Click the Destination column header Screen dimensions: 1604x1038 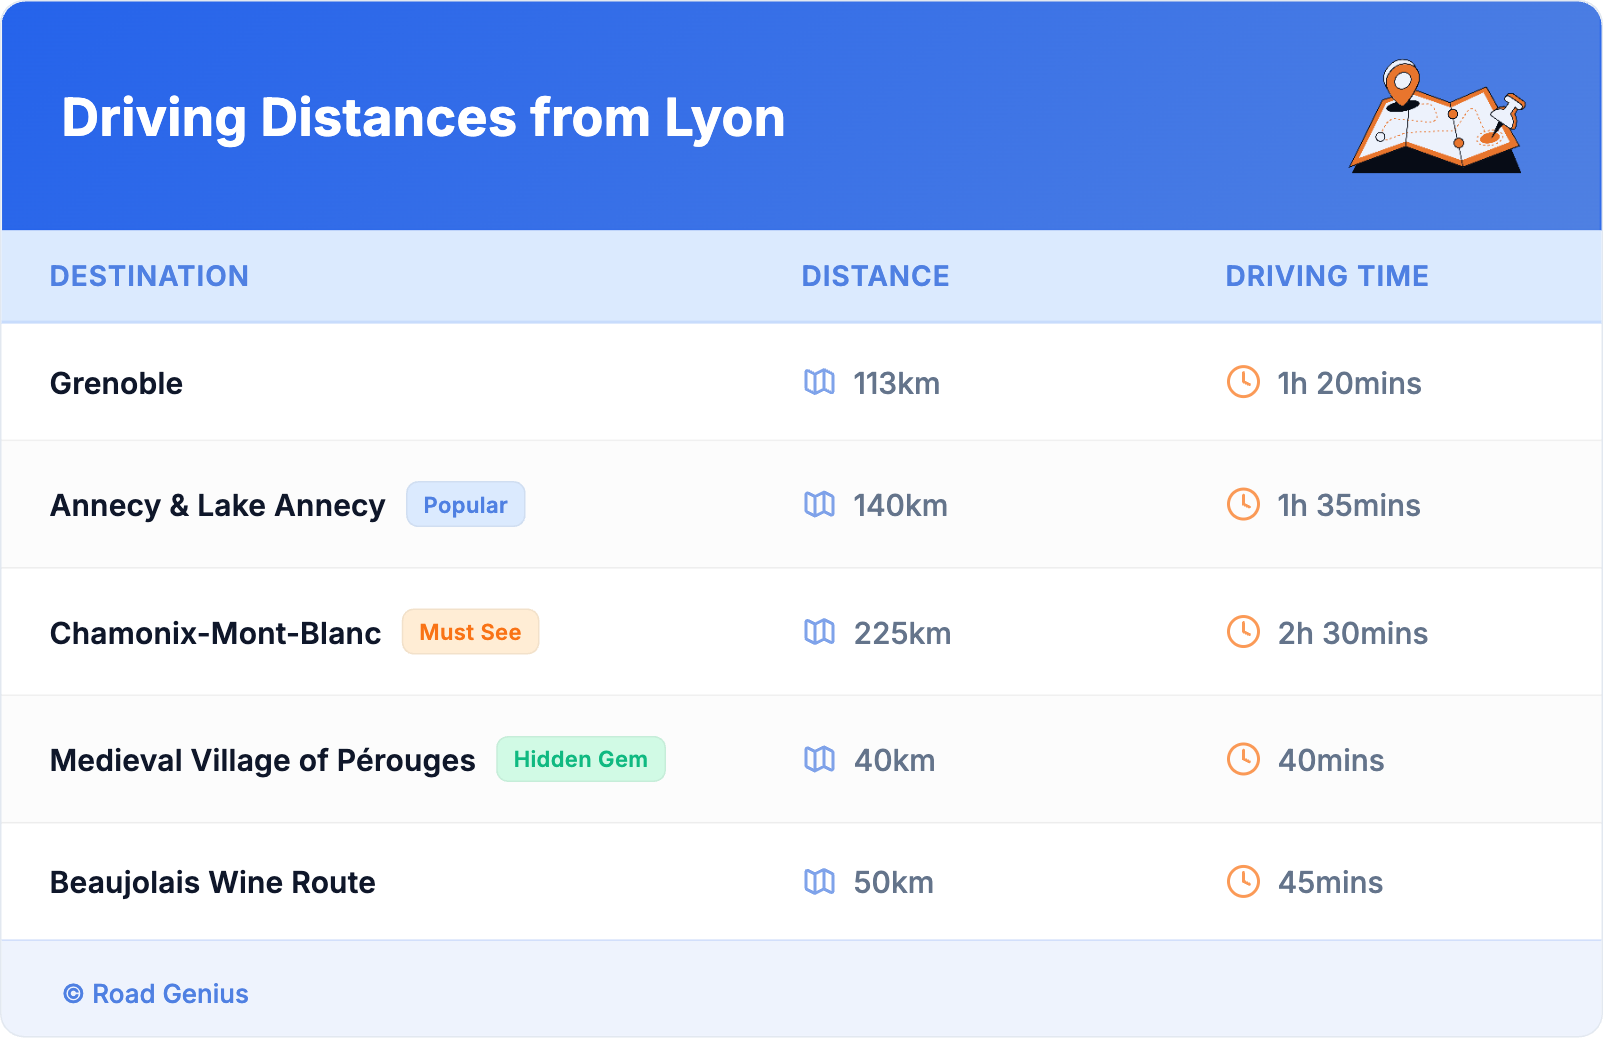[149, 276]
